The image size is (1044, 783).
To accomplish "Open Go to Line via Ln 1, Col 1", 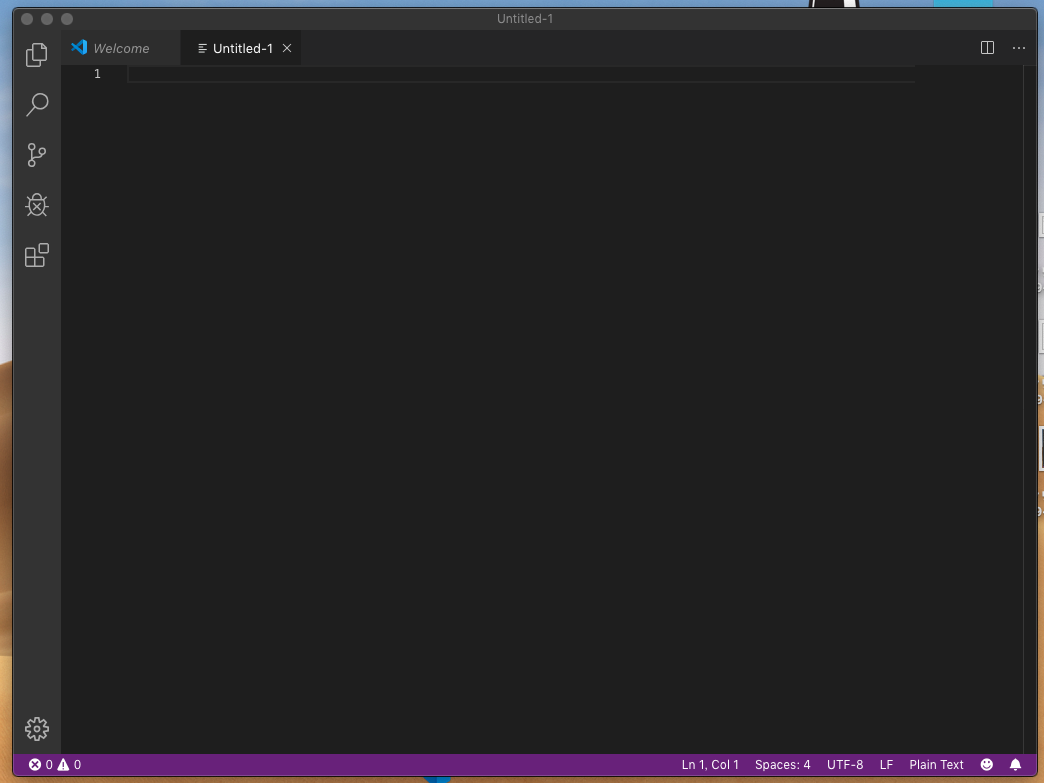I will 710,764.
